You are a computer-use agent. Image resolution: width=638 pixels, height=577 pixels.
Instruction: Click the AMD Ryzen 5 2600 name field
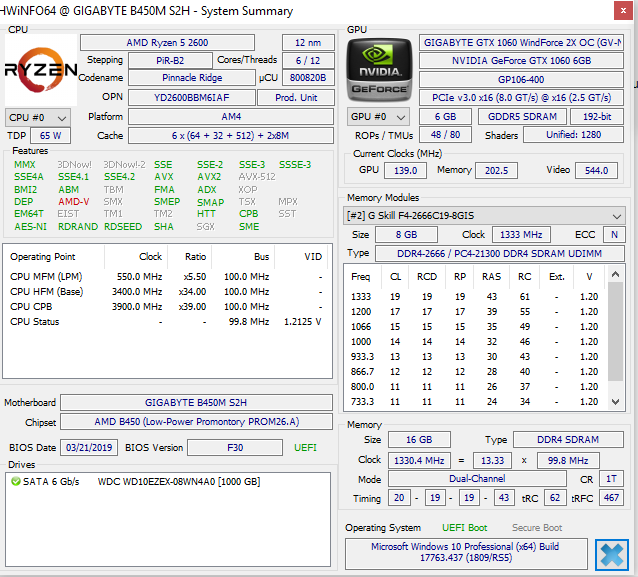pyautogui.click(x=167, y=43)
